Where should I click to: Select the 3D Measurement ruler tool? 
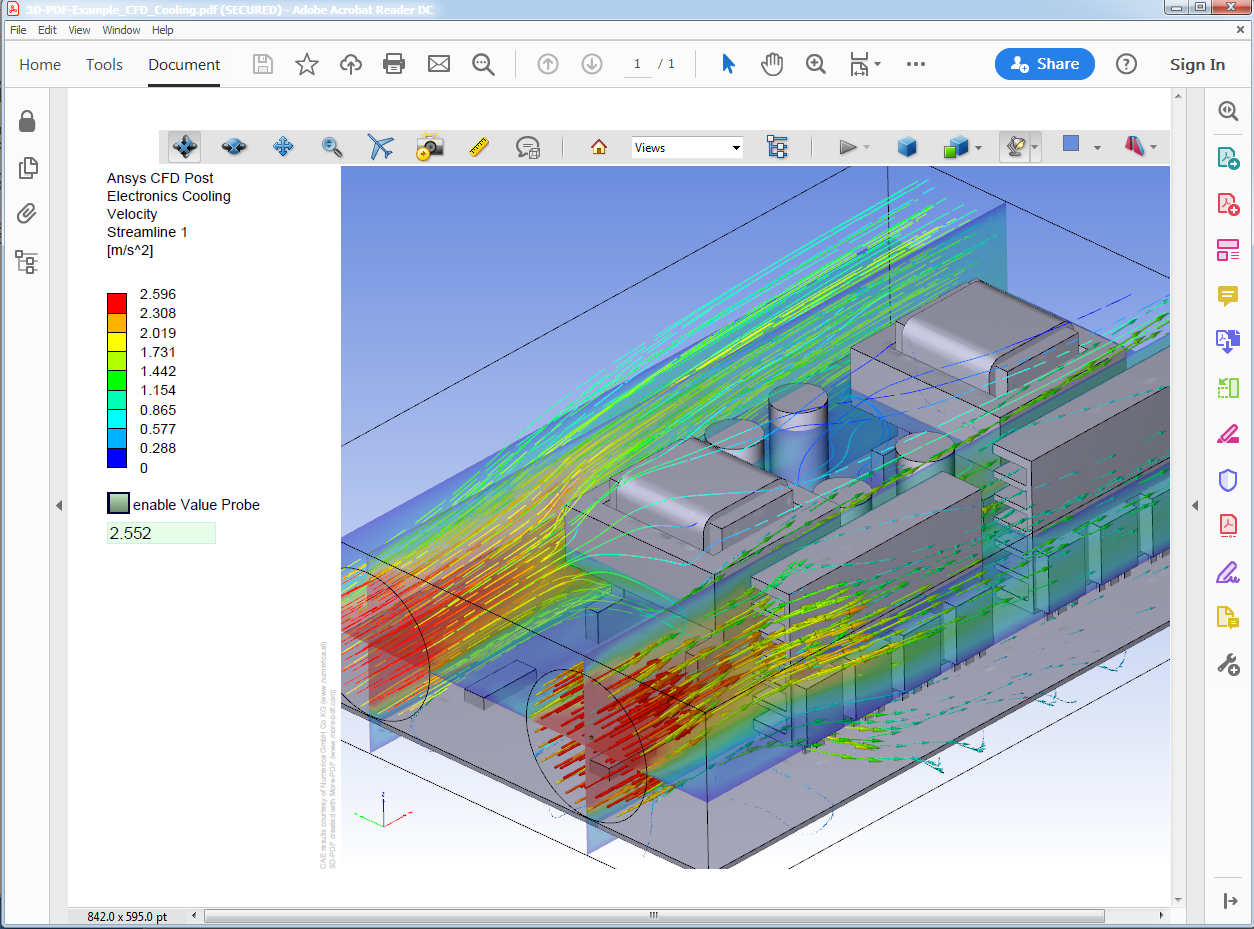click(x=479, y=147)
